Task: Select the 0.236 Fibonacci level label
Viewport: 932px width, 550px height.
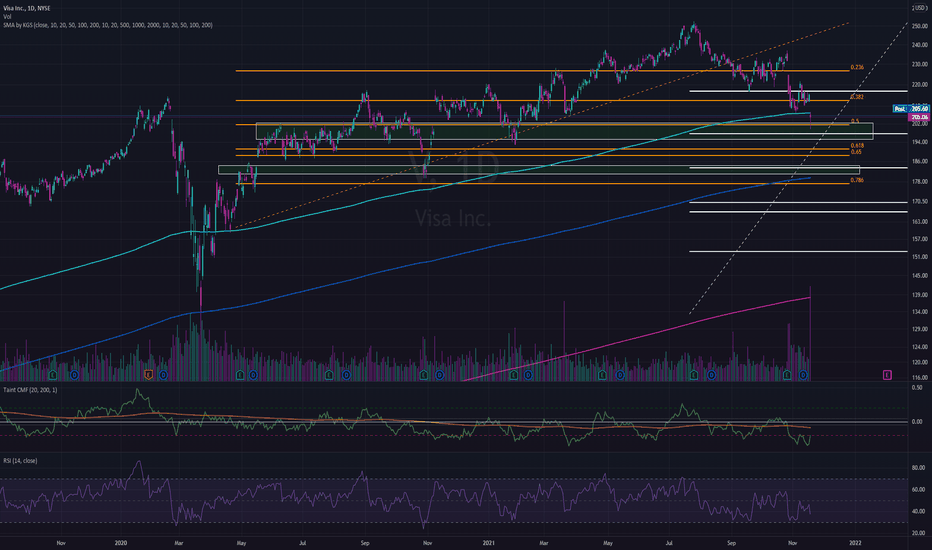Action: point(857,67)
